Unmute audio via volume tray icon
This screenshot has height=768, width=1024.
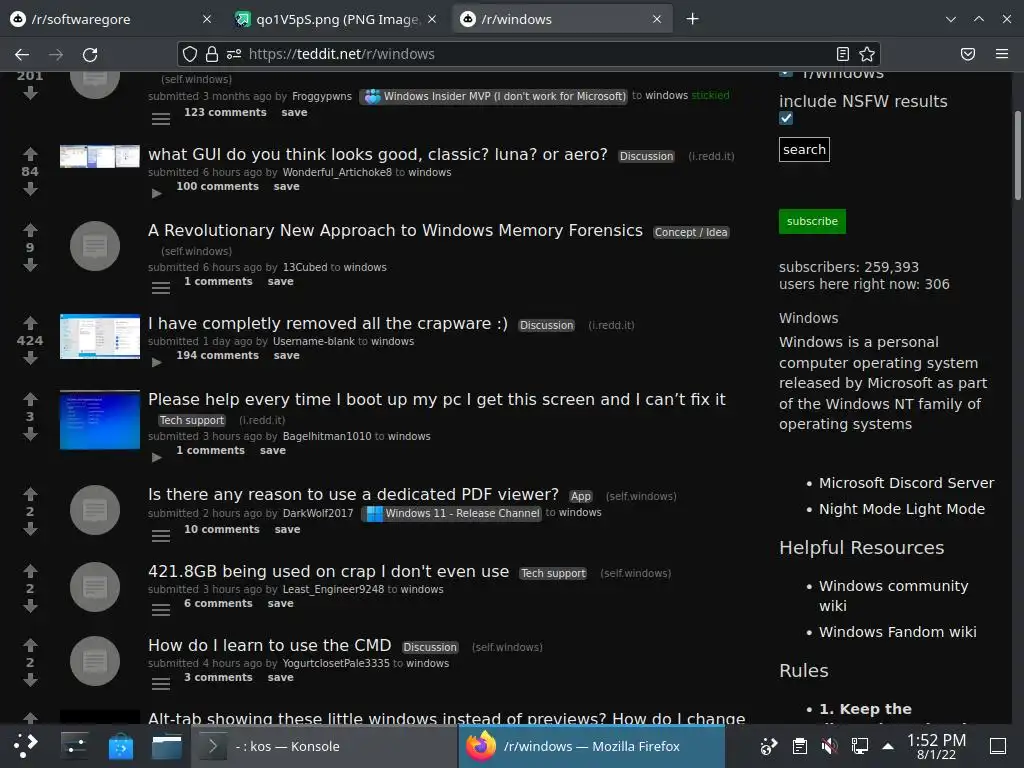tap(829, 746)
